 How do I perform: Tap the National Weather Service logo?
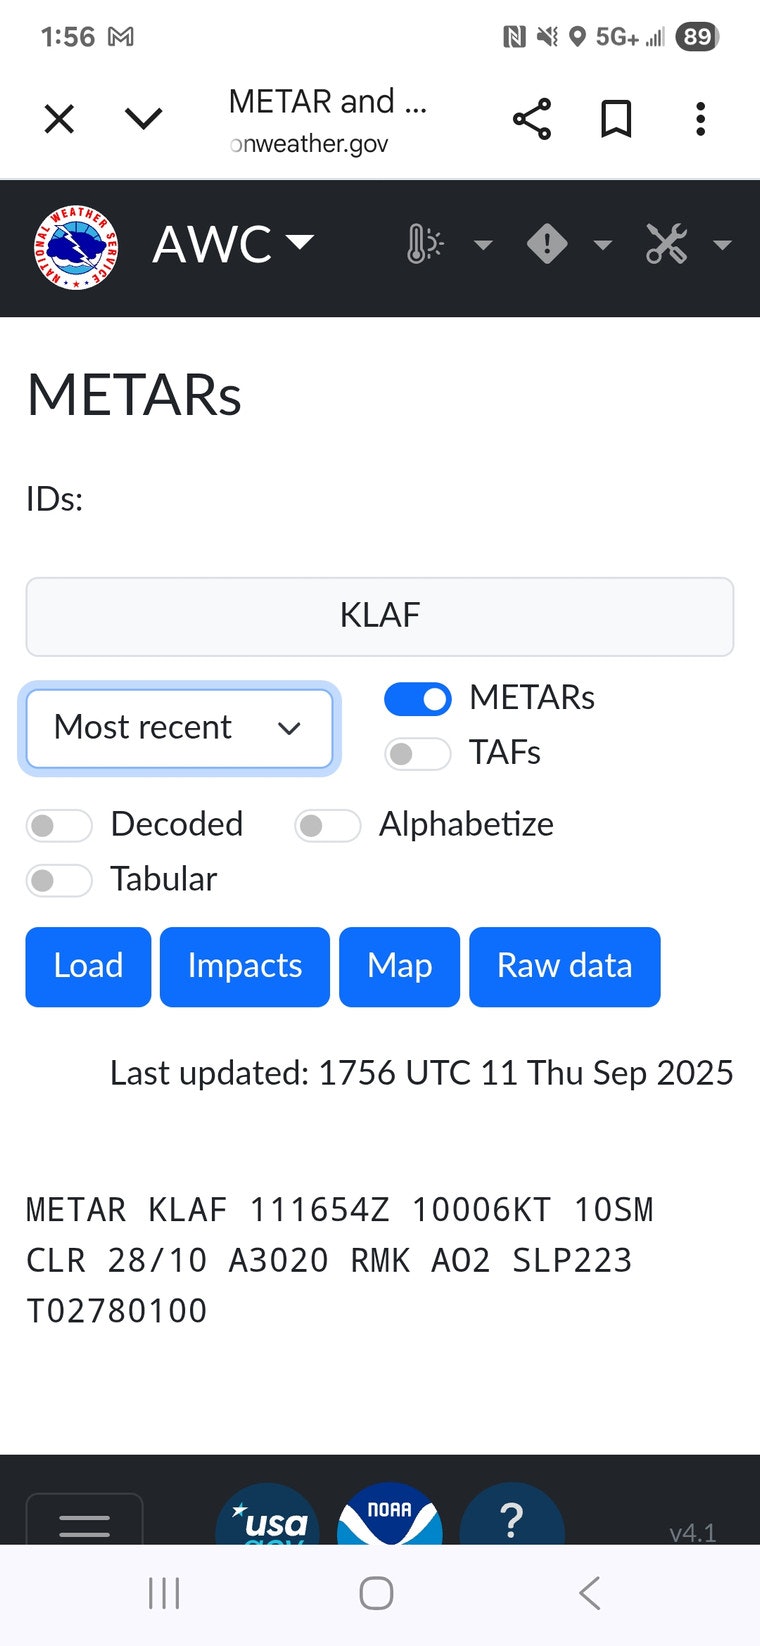[x=75, y=246]
